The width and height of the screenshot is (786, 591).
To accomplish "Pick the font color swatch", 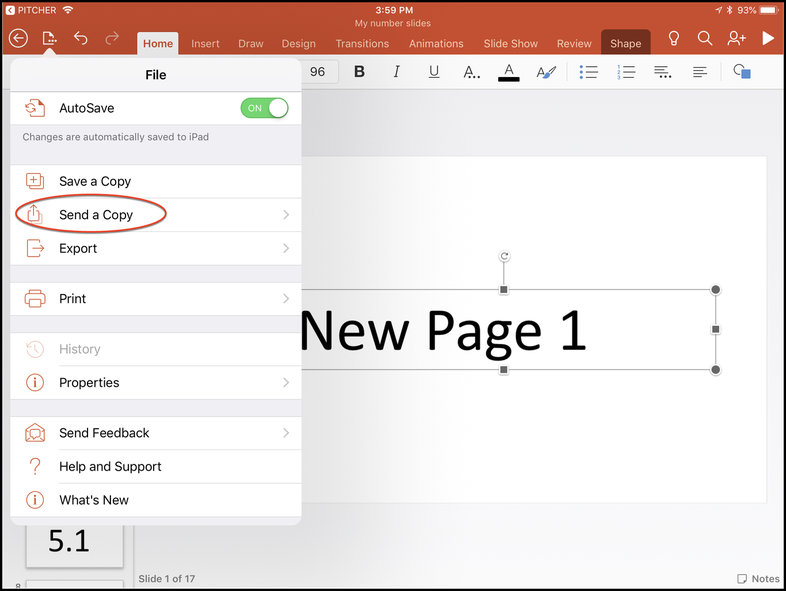I will click(x=508, y=72).
